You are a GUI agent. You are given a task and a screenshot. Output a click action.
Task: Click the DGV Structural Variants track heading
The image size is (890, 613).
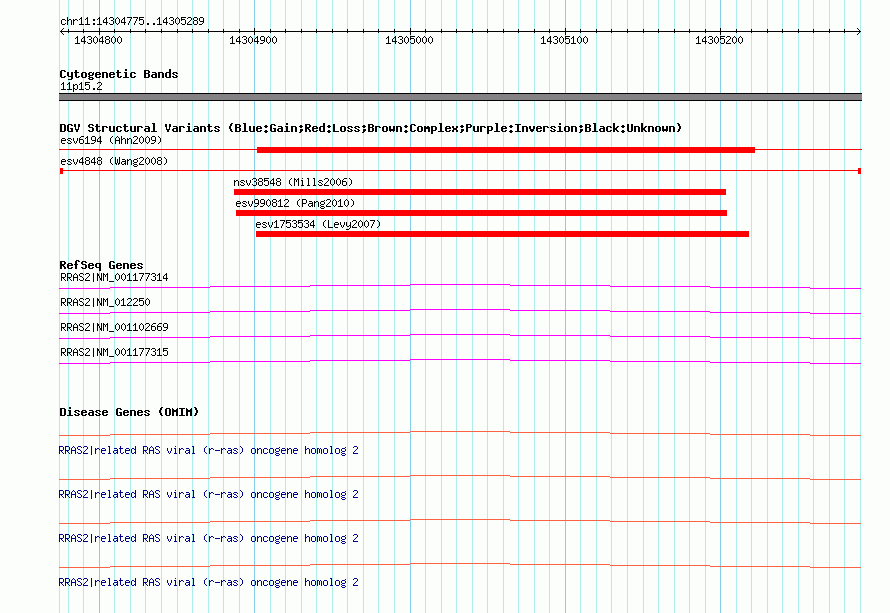pyautogui.click(x=370, y=128)
